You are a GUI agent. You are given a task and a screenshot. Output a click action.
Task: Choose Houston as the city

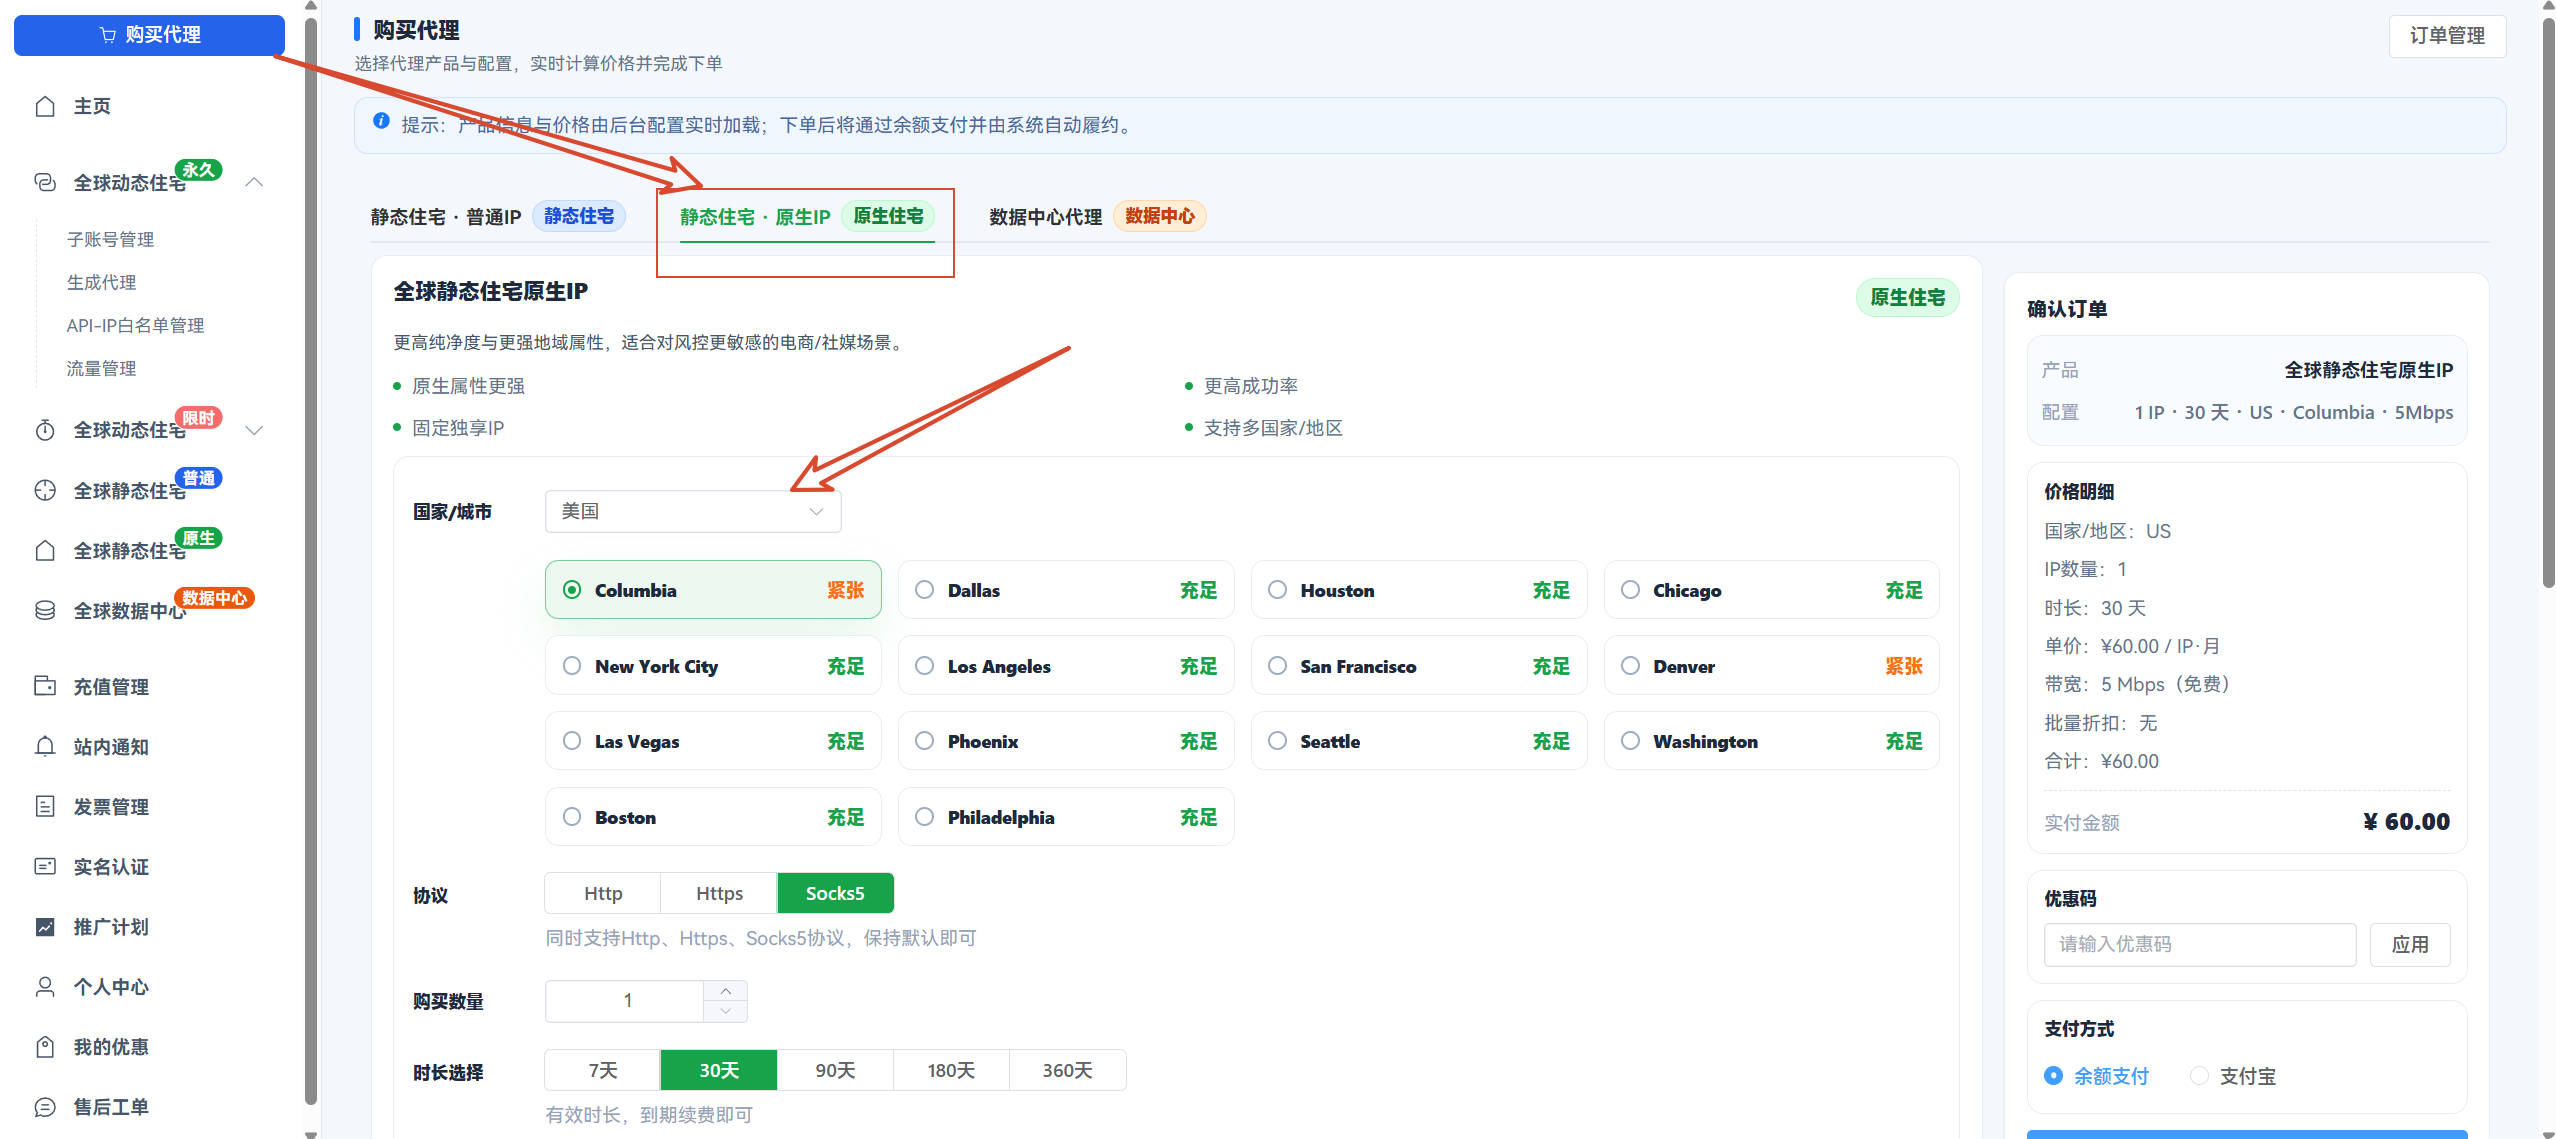tap(1419, 590)
